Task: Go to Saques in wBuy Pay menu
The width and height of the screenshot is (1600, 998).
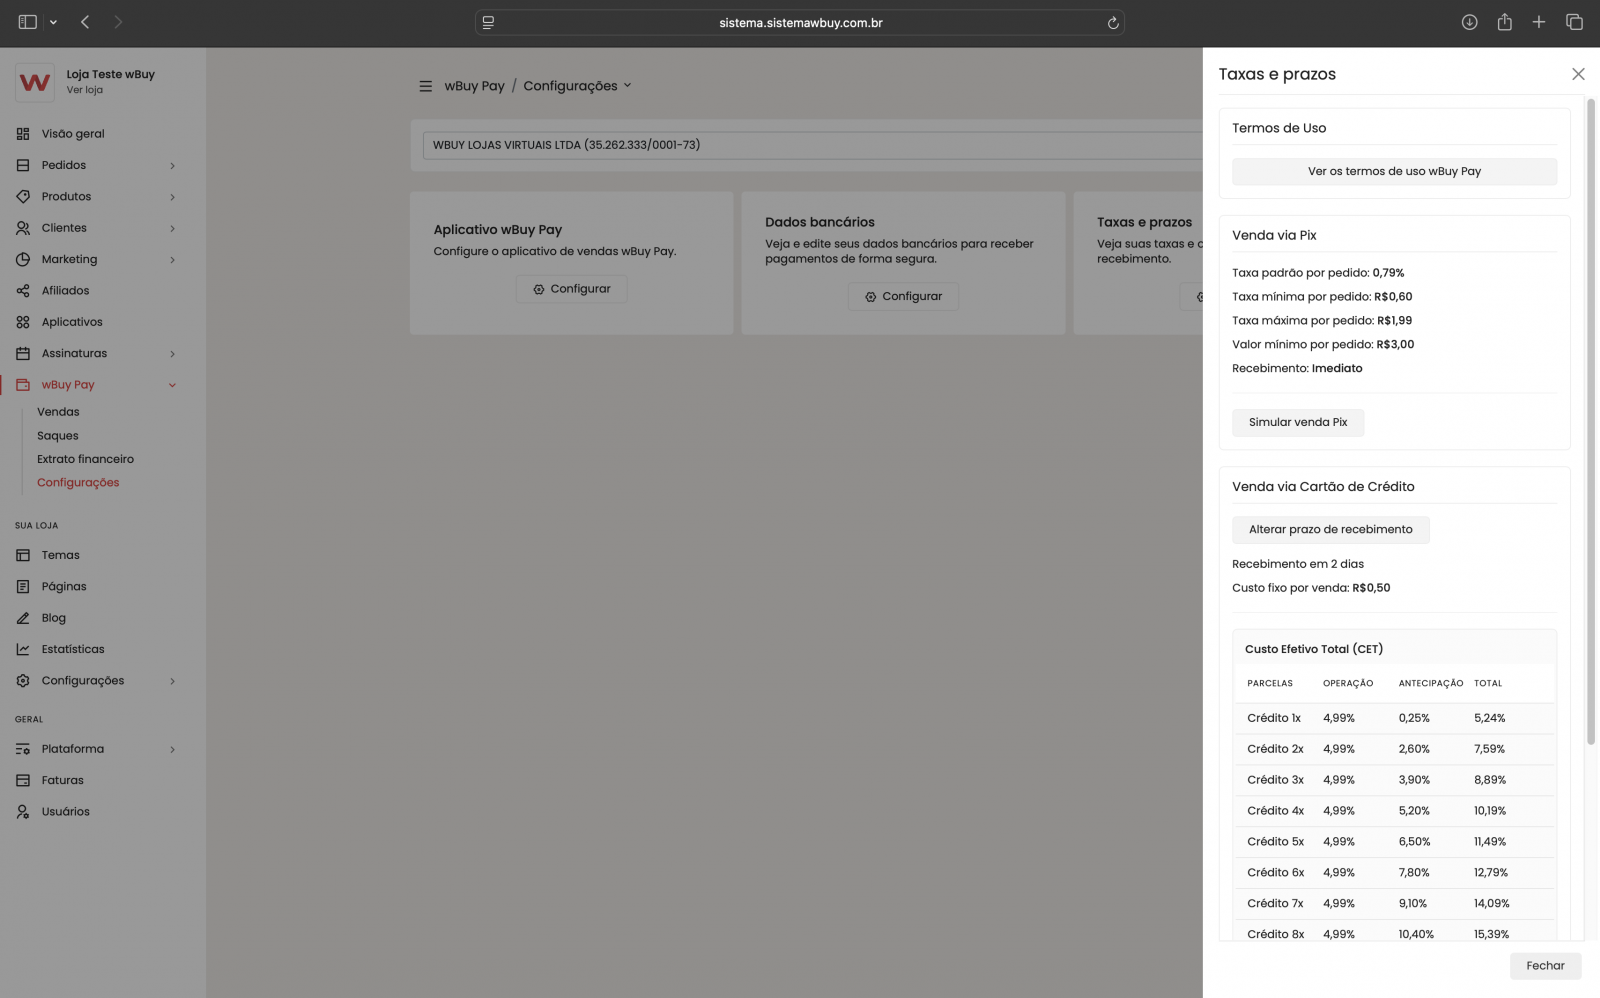Action: (58, 436)
